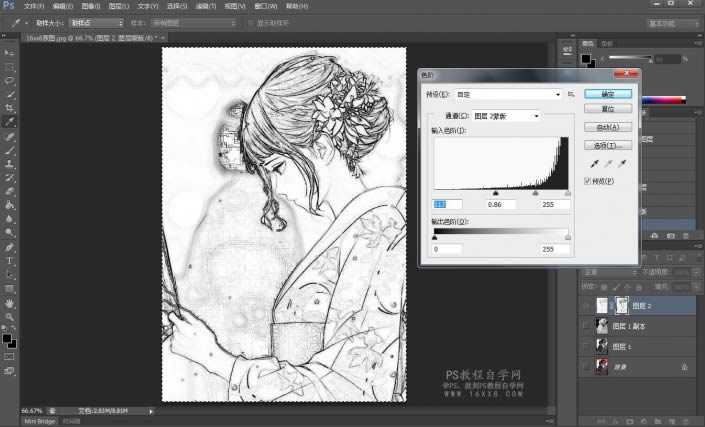Select the Type (T) tool

(10, 260)
